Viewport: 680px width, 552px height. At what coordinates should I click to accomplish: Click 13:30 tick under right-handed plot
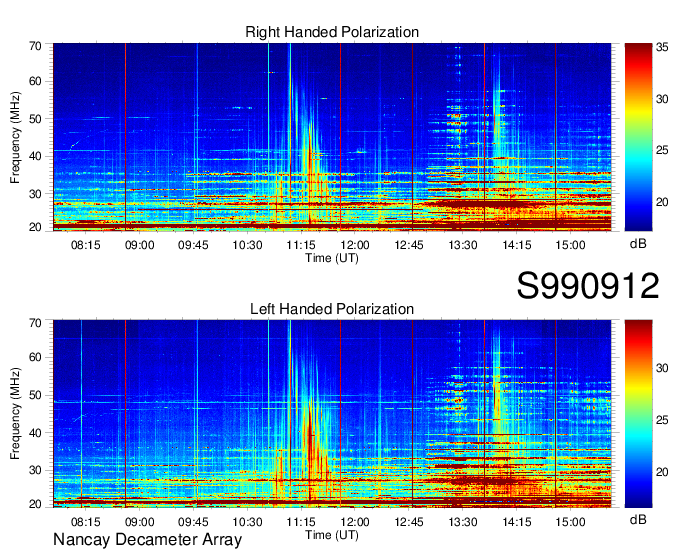click(463, 245)
